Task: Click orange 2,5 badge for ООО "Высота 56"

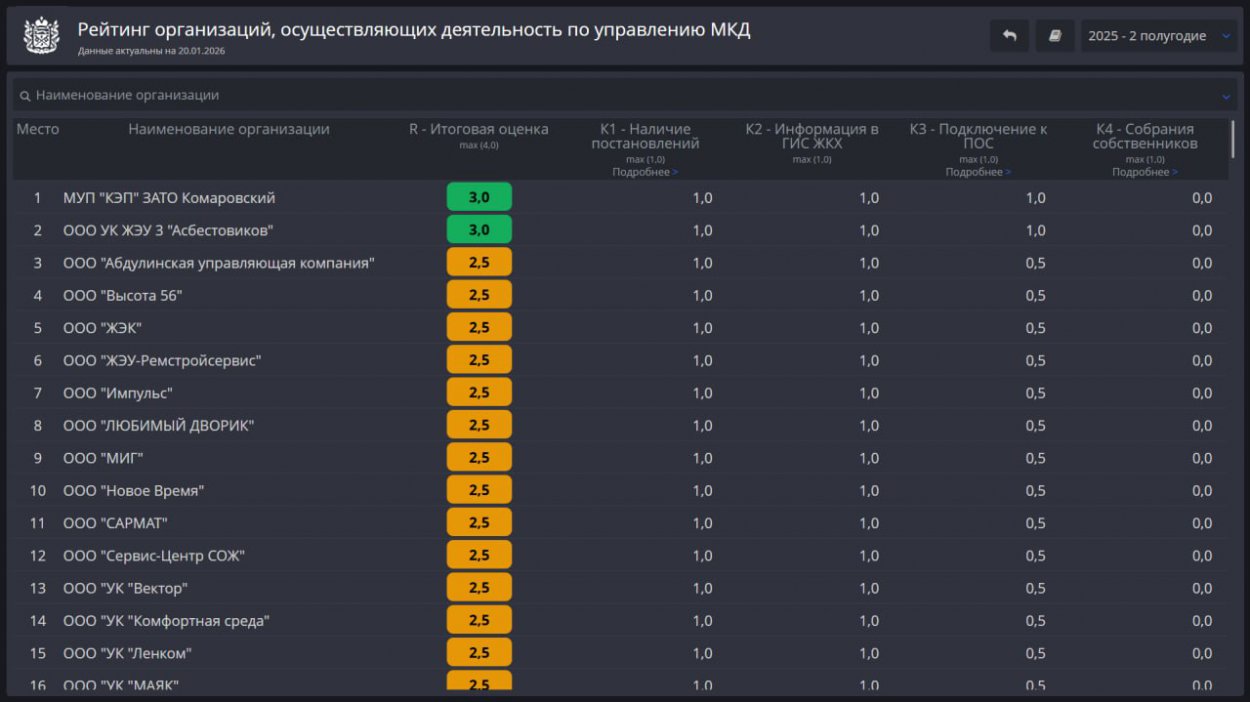Action: tap(479, 295)
